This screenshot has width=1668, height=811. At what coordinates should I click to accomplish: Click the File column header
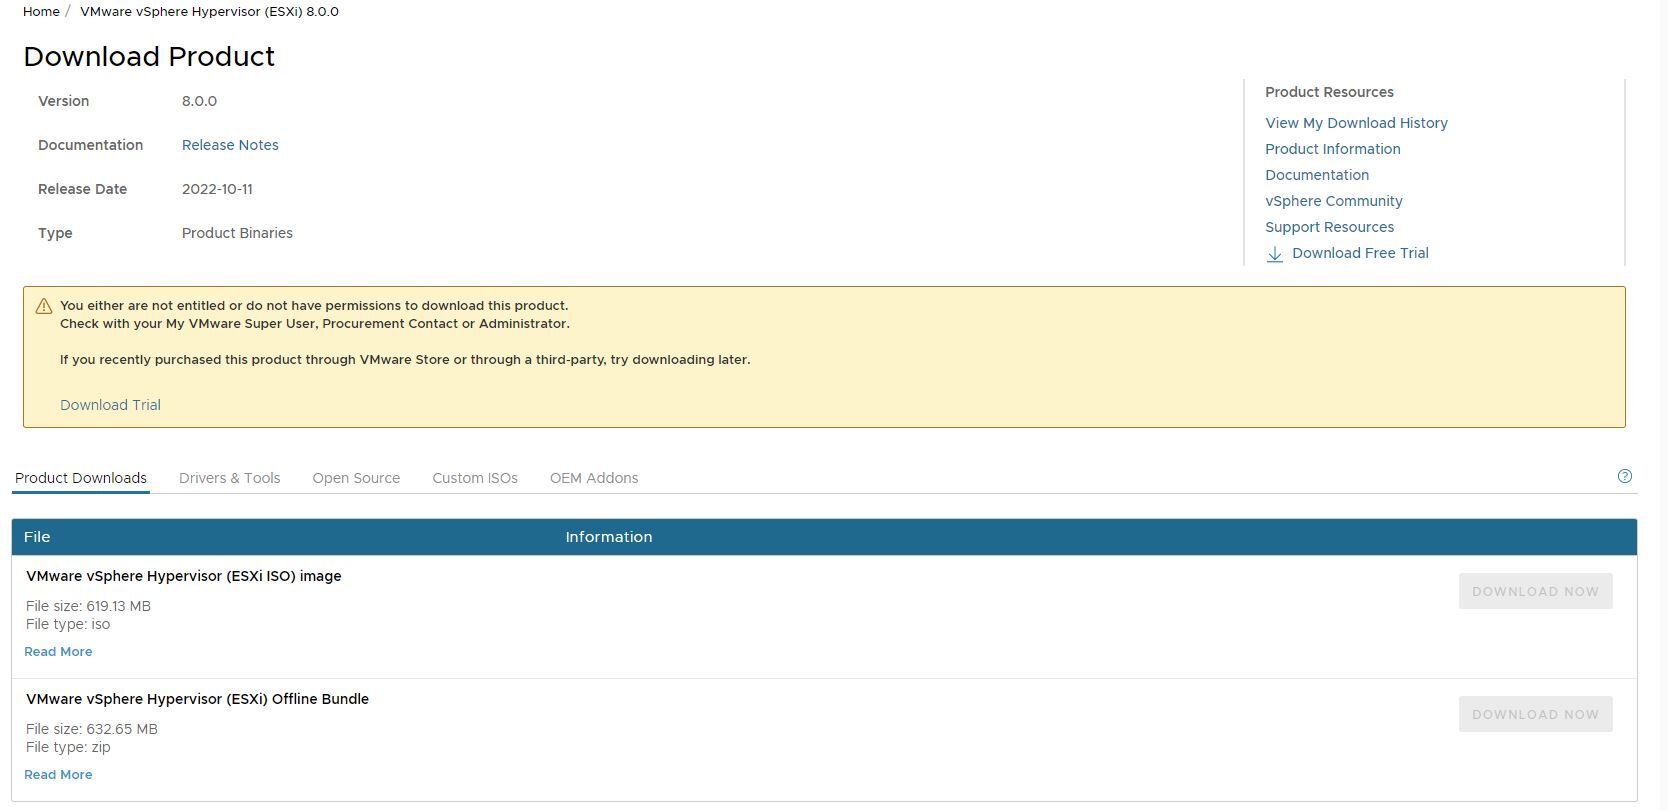37,537
